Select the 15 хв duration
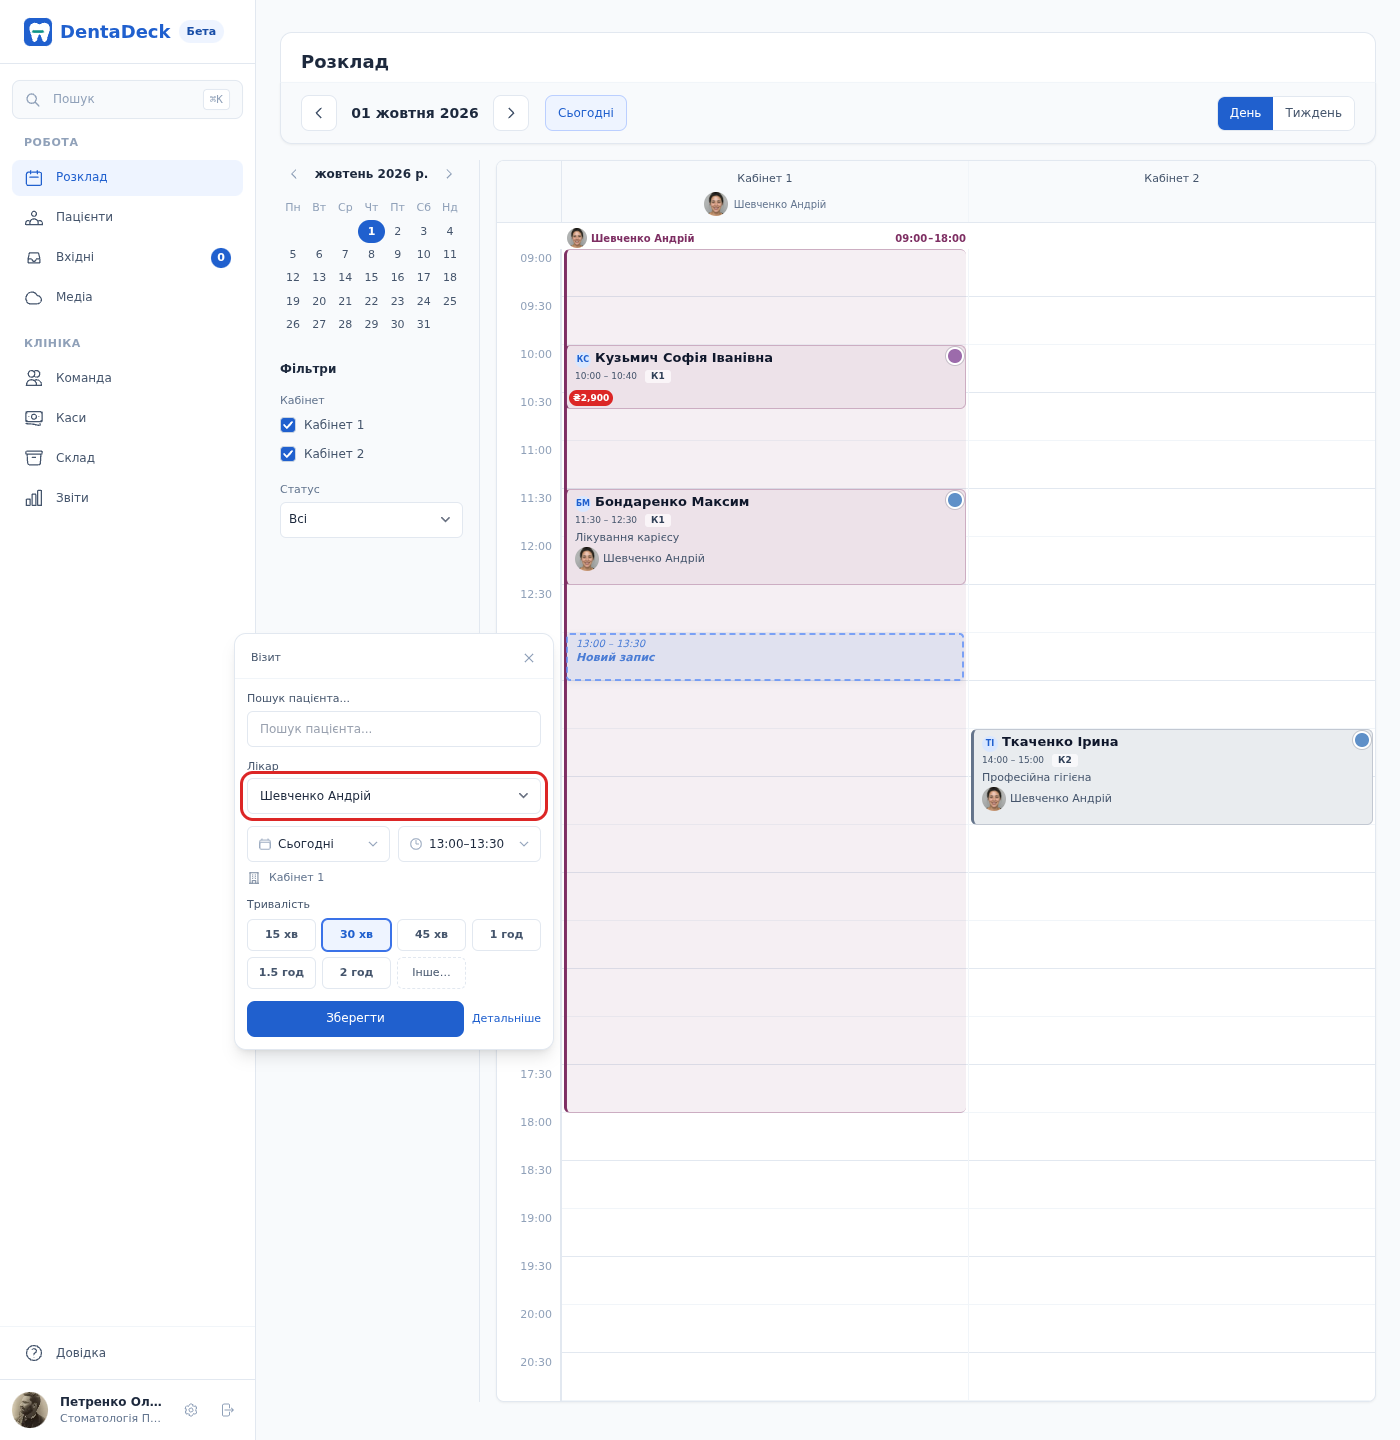Image resolution: width=1400 pixels, height=1440 pixels. point(281,935)
